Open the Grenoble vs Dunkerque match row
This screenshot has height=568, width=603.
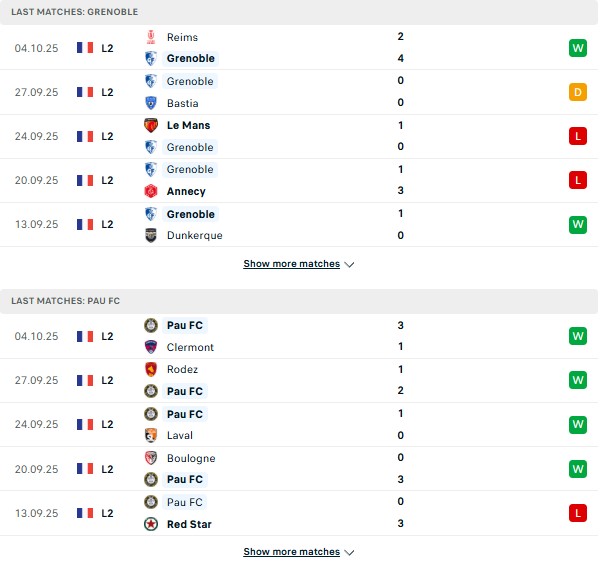click(x=300, y=225)
